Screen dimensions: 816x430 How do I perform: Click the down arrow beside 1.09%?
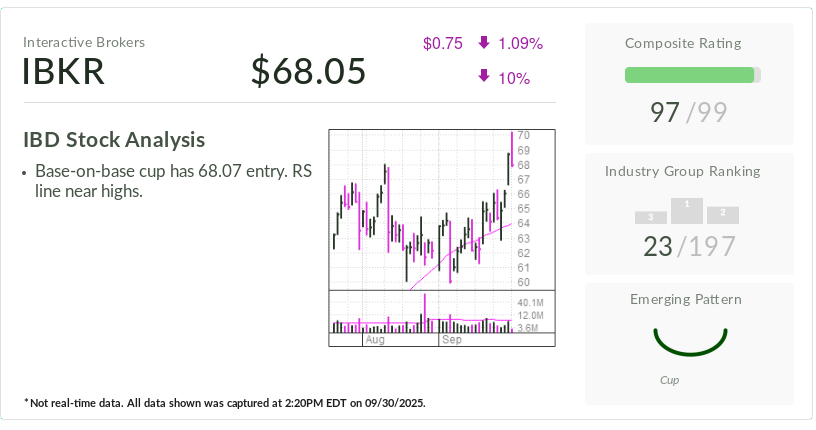click(x=484, y=43)
